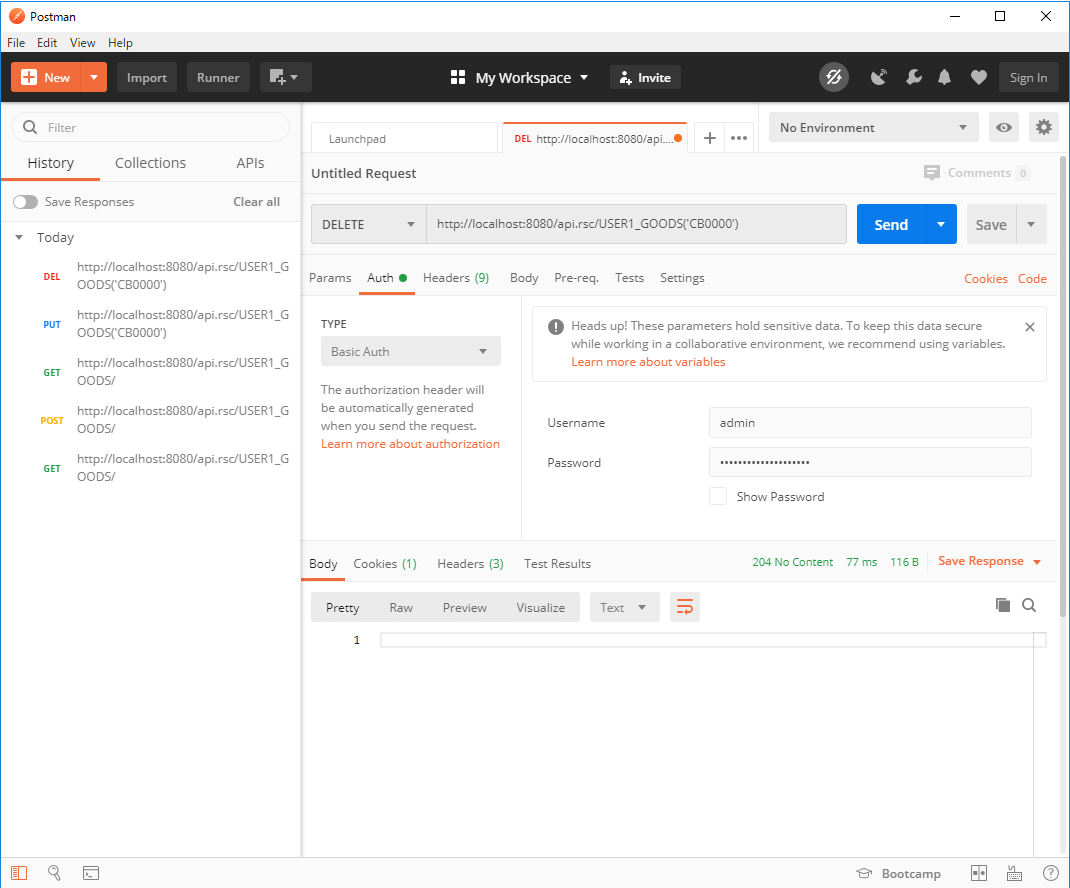The height and width of the screenshot is (888, 1070).
Task: Click the heart icon in header
Action: pyautogui.click(x=979, y=77)
